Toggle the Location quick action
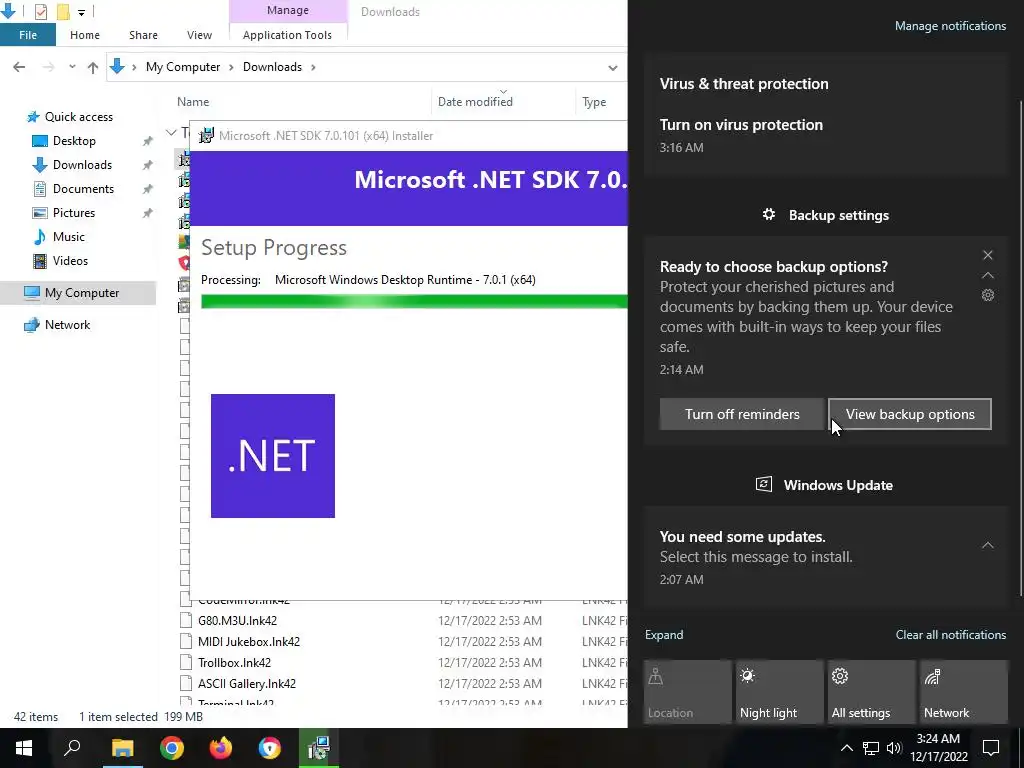 688,692
